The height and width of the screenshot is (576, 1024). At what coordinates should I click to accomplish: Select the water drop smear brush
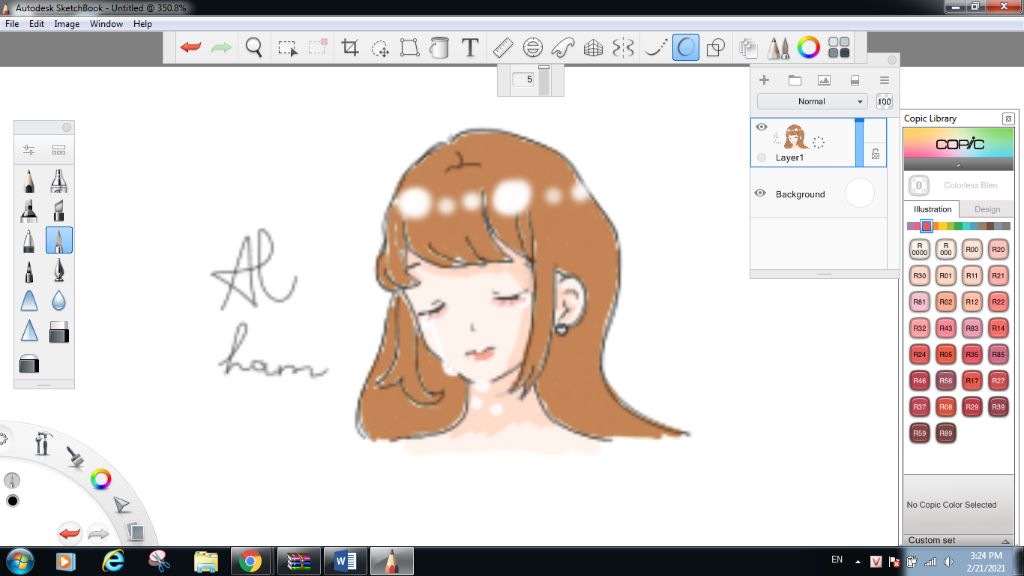pos(59,301)
